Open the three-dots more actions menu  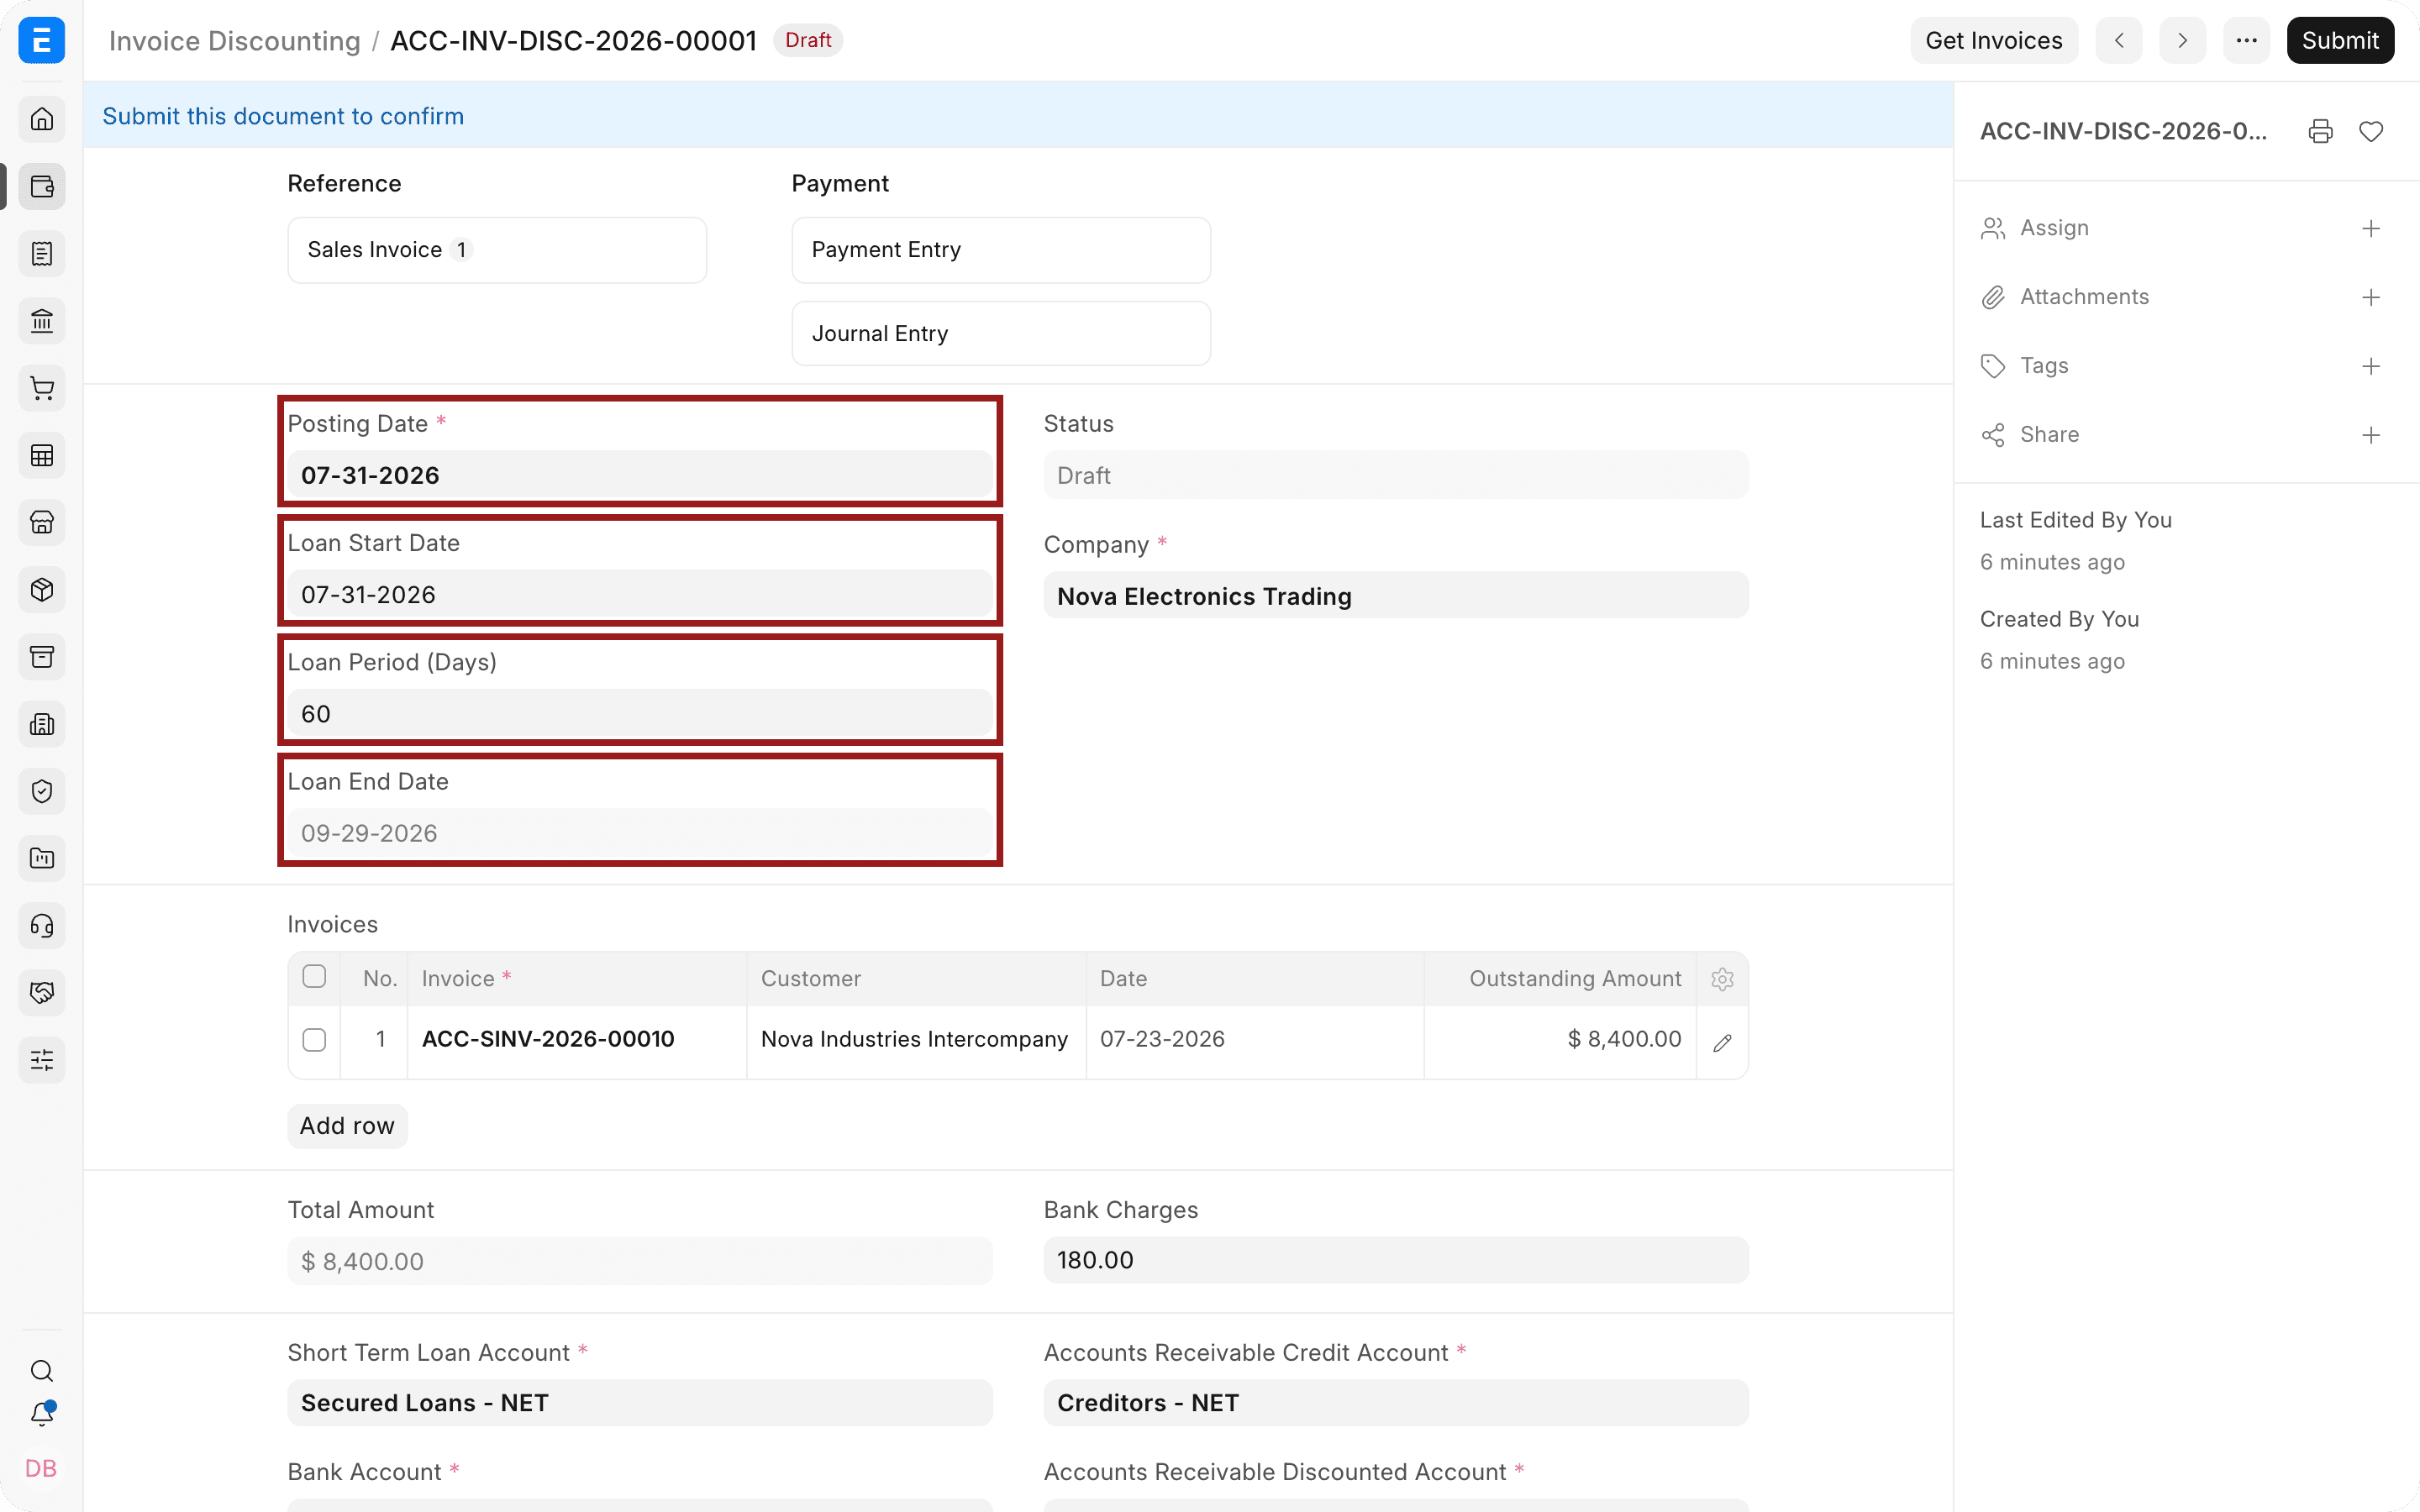pyautogui.click(x=2246, y=40)
